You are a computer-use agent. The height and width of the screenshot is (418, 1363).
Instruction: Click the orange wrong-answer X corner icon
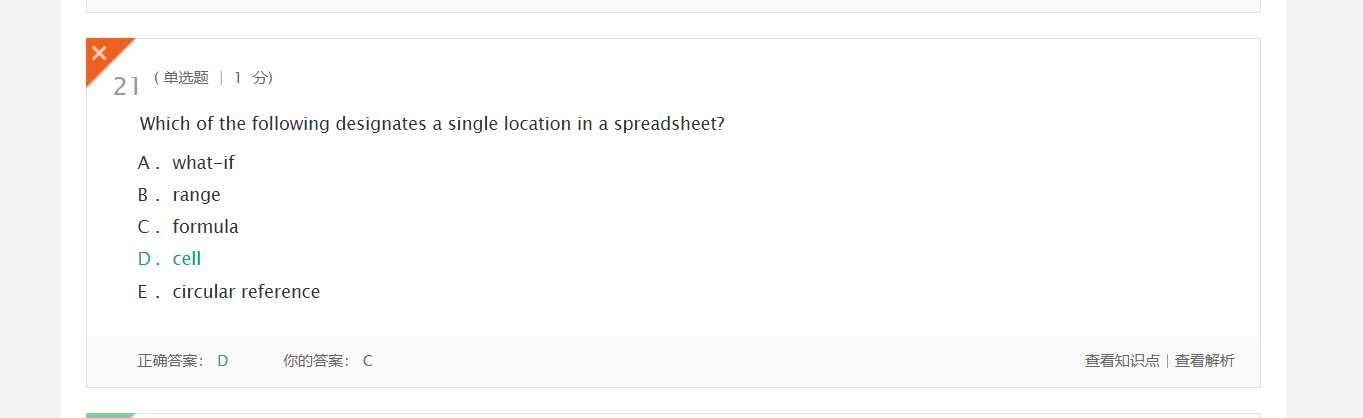pyautogui.click(x=101, y=54)
